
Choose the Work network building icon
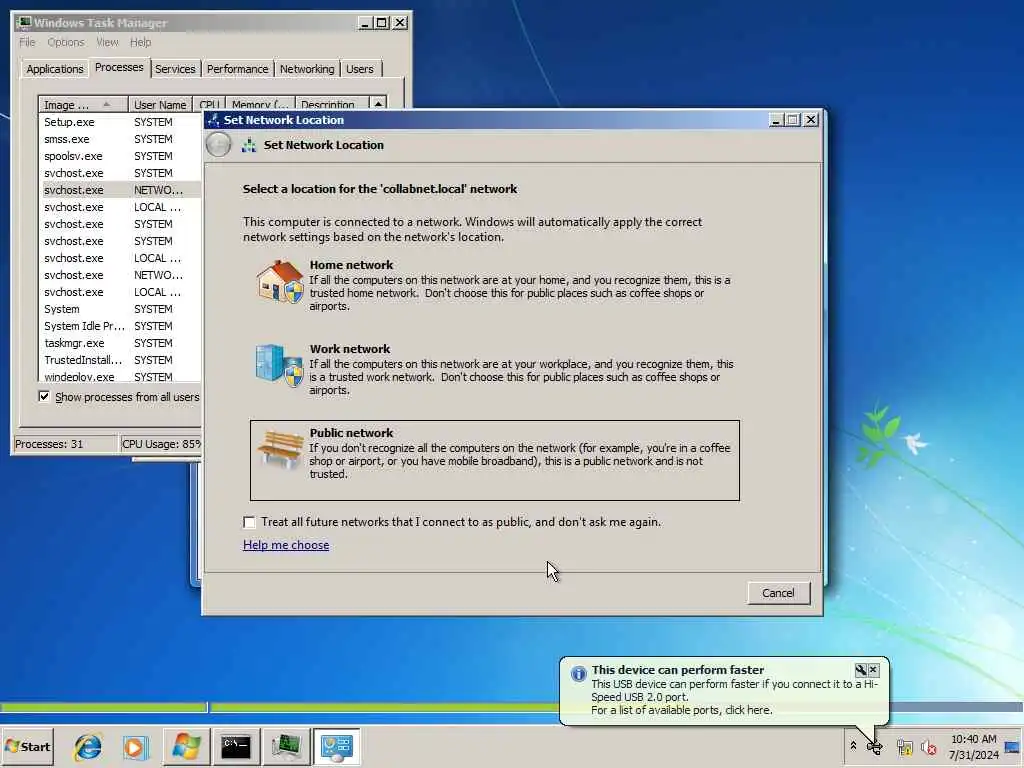pyautogui.click(x=280, y=365)
